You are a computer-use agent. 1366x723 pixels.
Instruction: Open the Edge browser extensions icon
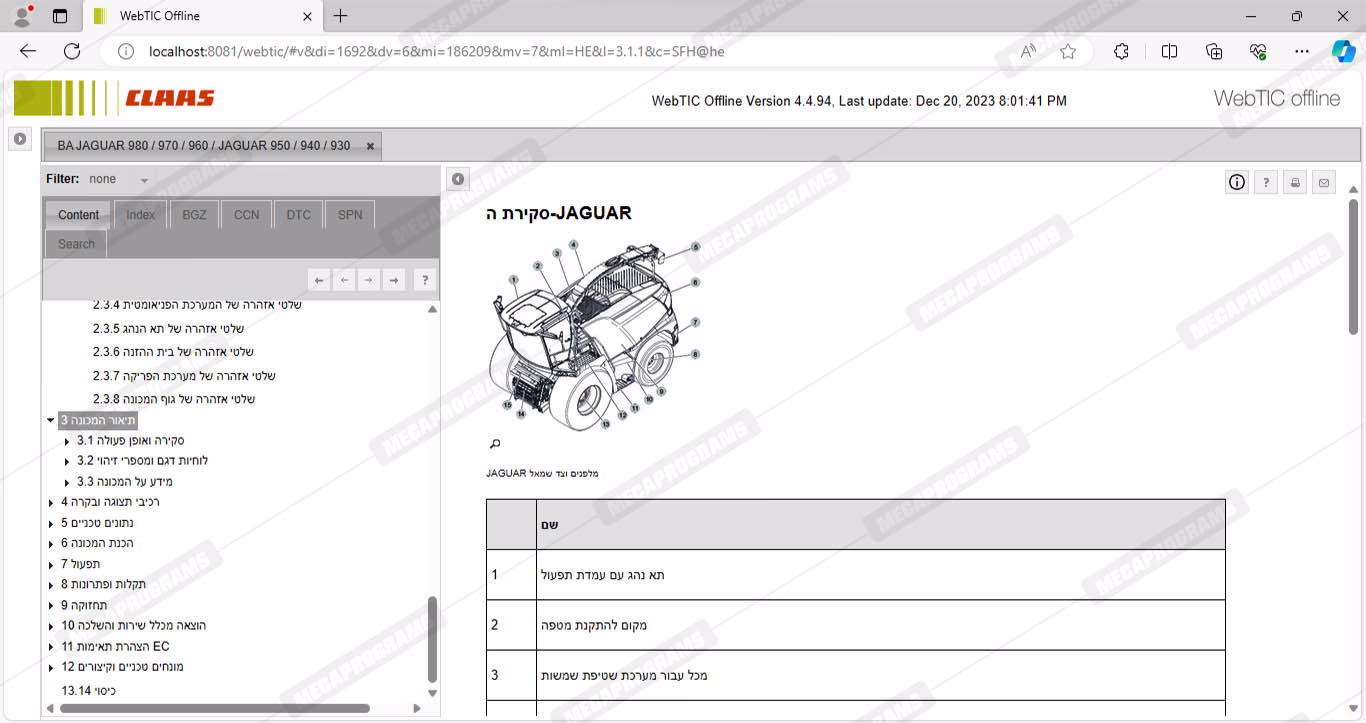[x=1121, y=52]
